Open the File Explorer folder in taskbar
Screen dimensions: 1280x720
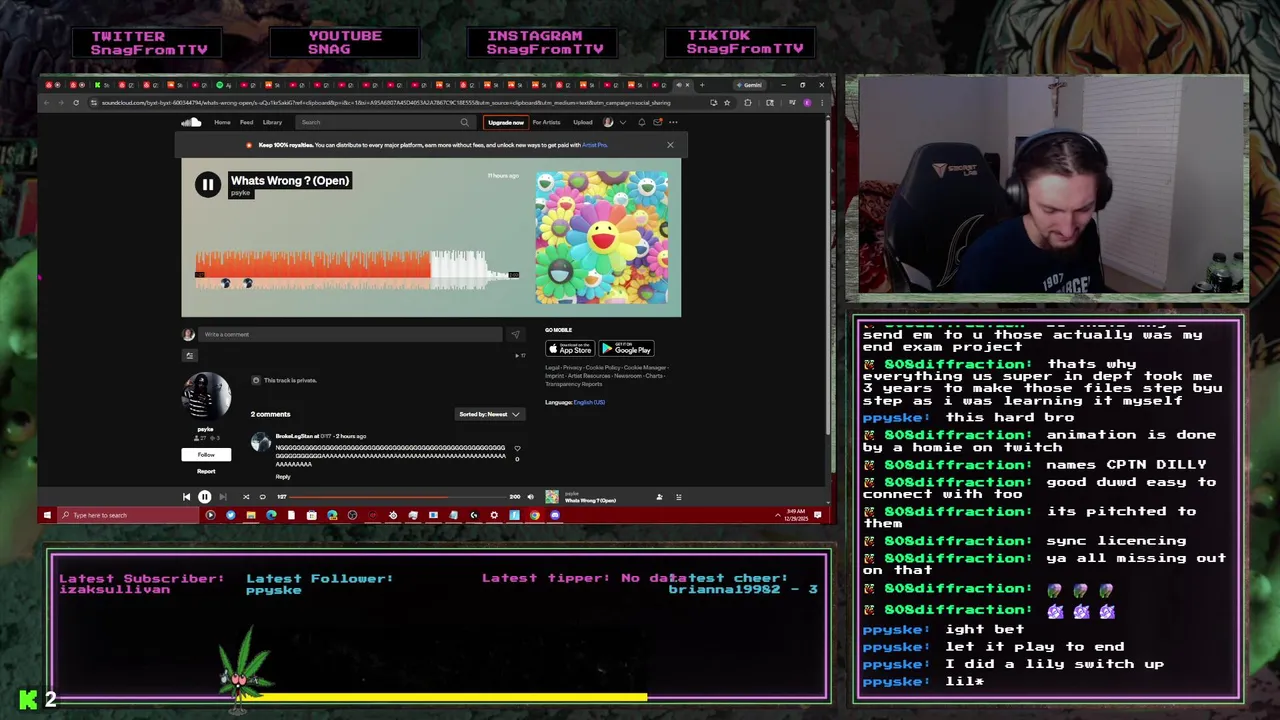pyautogui.click(x=250, y=515)
